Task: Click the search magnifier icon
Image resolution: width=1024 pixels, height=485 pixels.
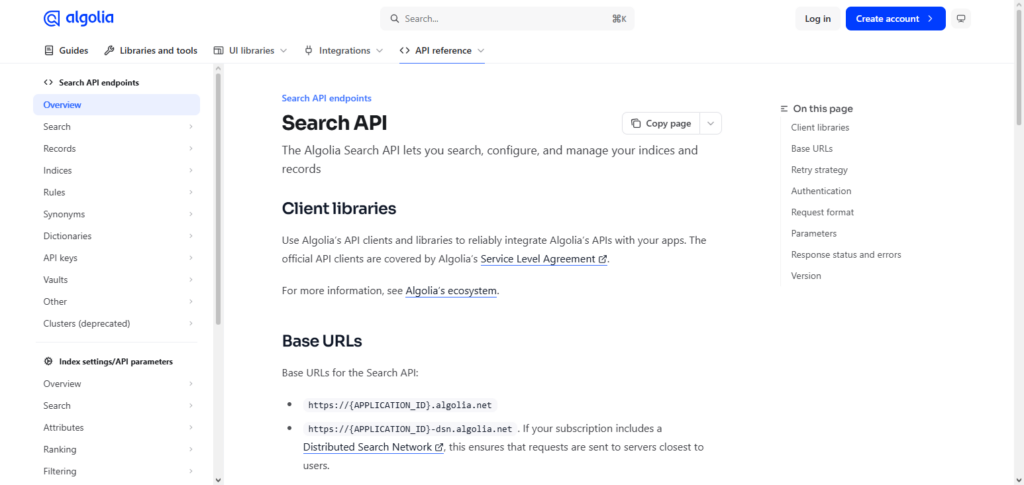Action: (394, 19)
